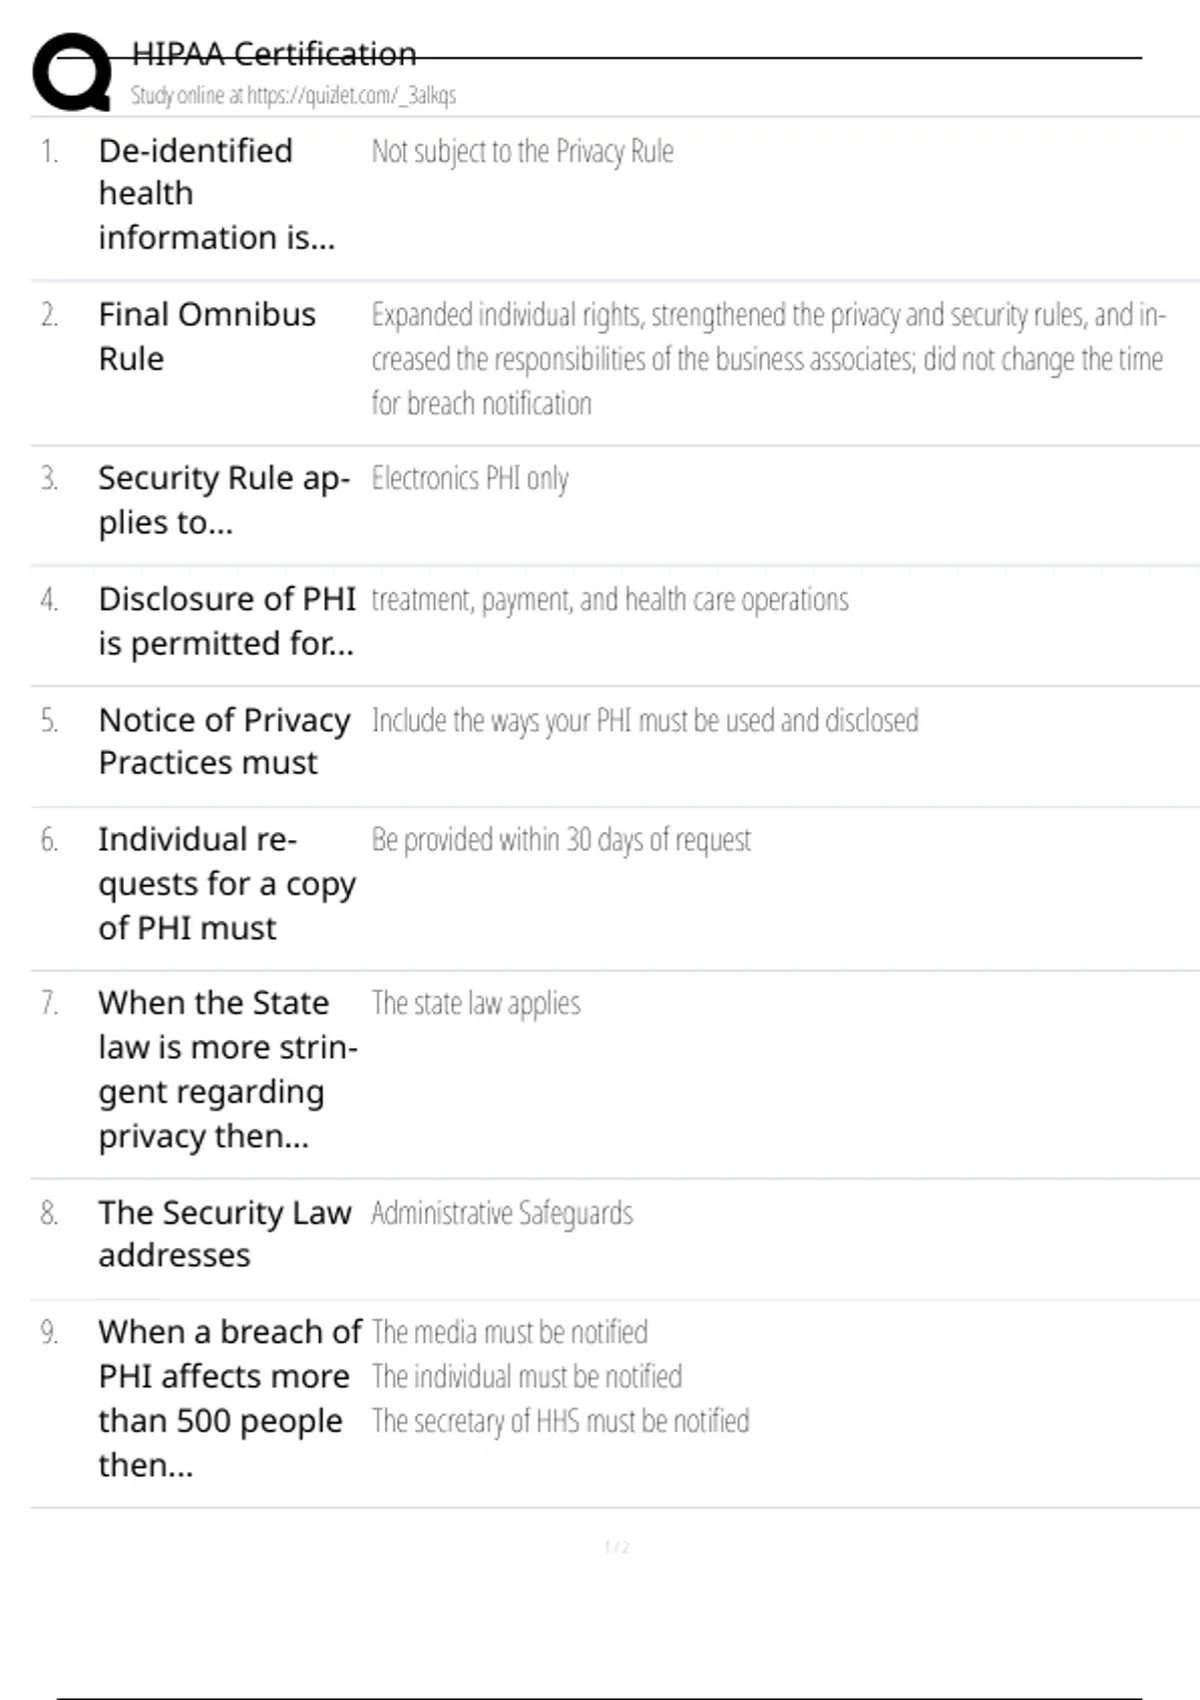Select 'The Security Law addresses' term
The image size is (1200, 1700).
point(224,1234)
